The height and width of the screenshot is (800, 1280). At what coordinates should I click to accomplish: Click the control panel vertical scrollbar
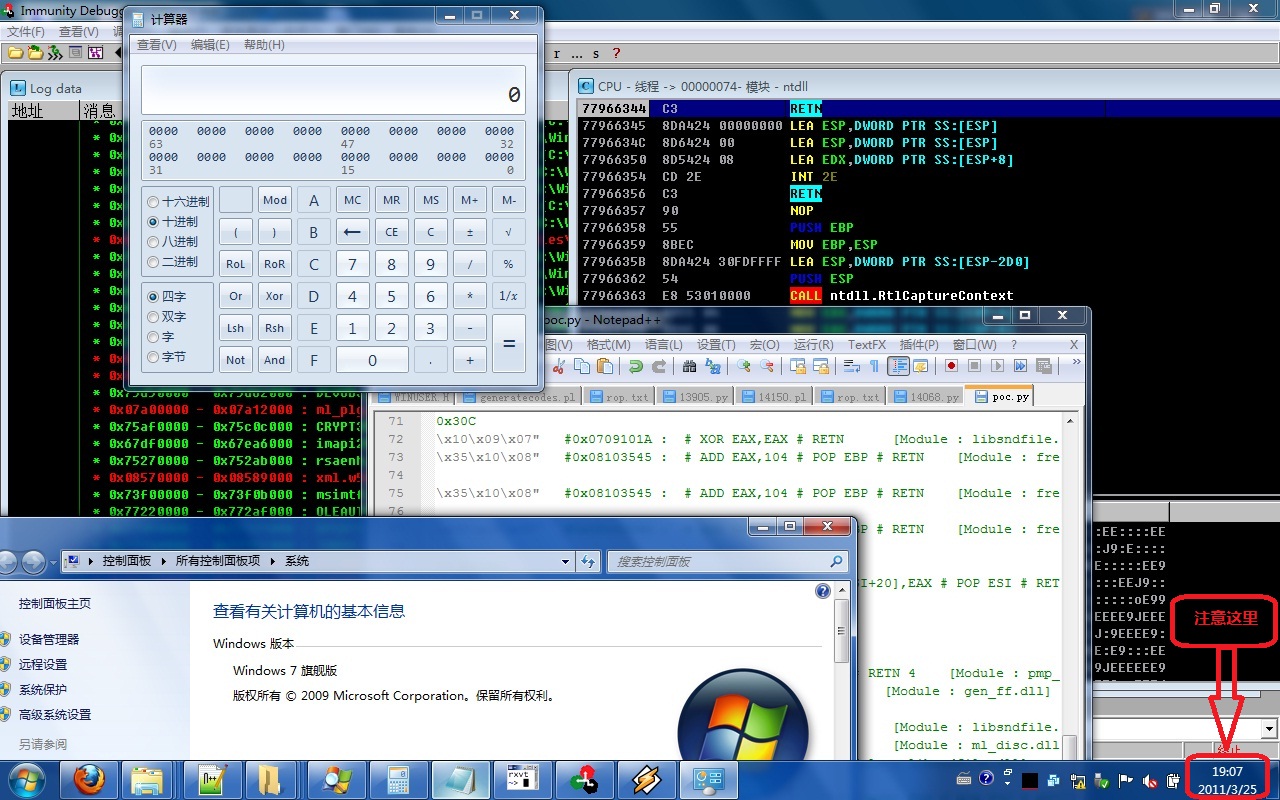842,670
